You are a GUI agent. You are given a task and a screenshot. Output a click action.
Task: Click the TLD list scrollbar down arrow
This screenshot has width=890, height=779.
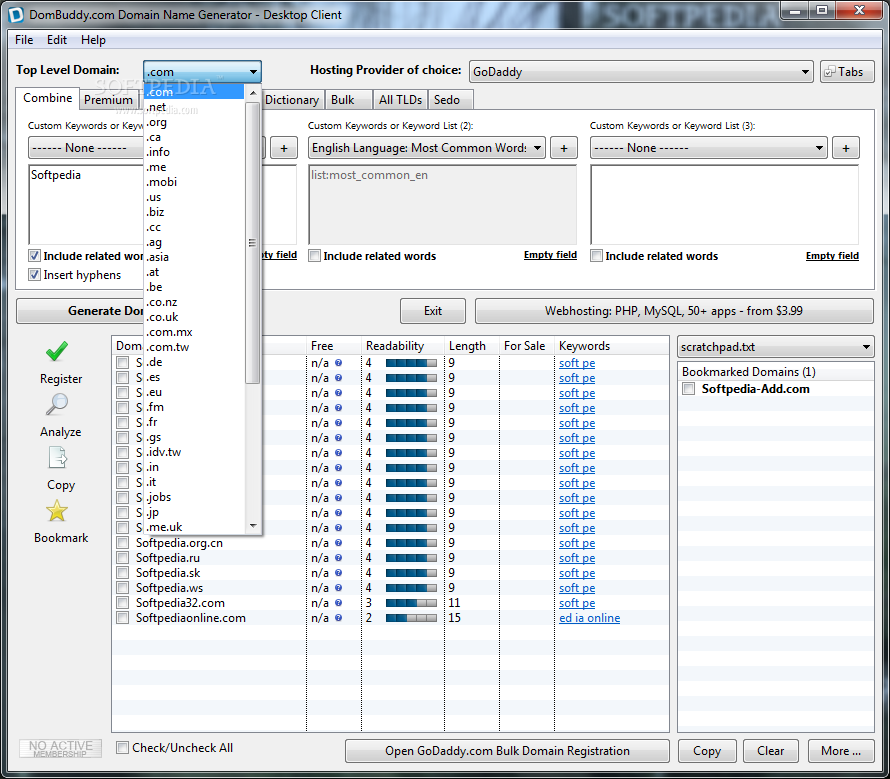253,526
